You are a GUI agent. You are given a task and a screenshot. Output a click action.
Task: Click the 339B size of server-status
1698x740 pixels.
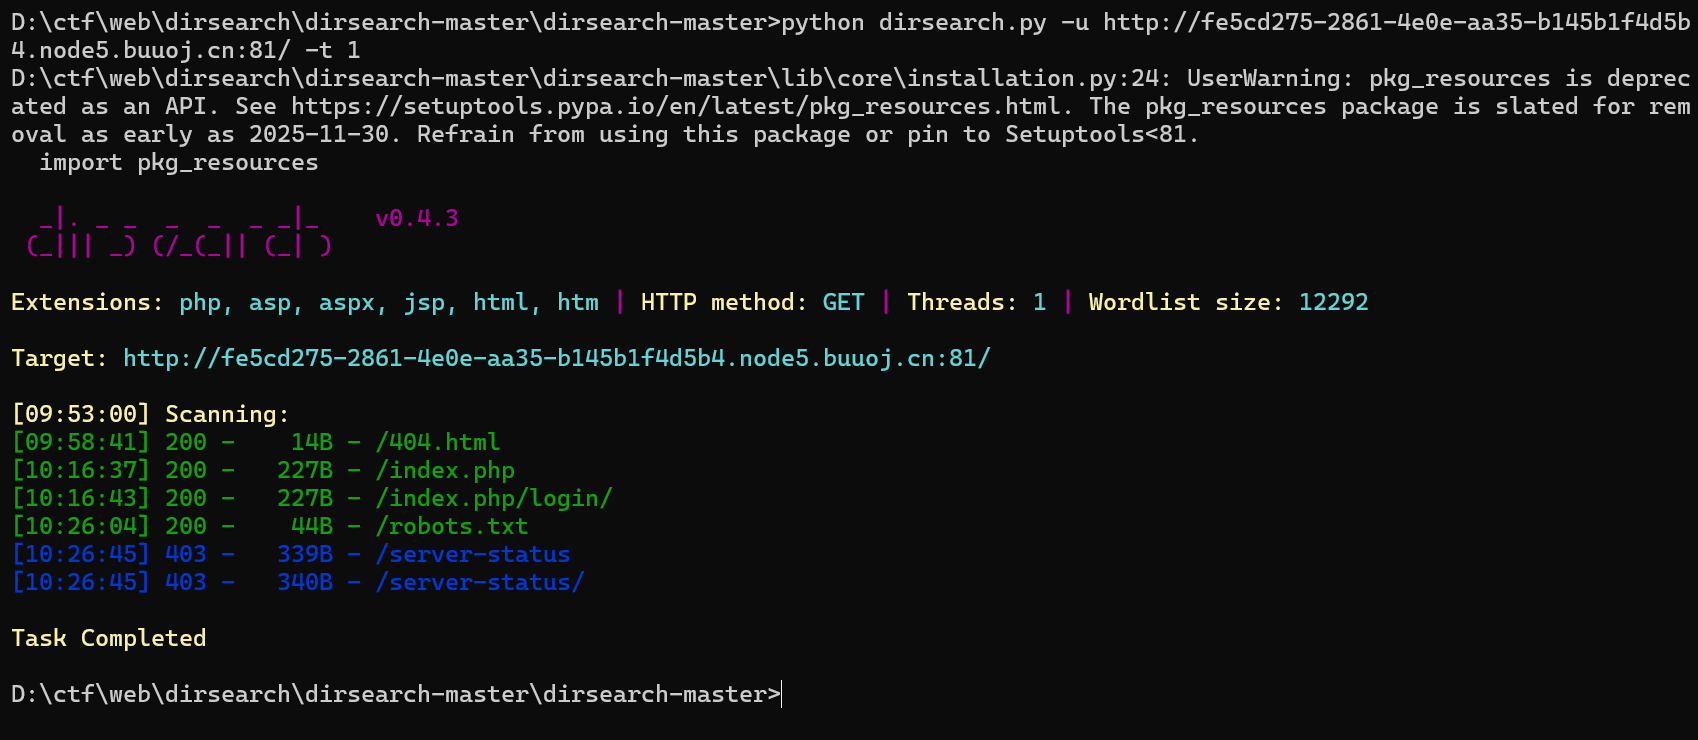[305, 554]
